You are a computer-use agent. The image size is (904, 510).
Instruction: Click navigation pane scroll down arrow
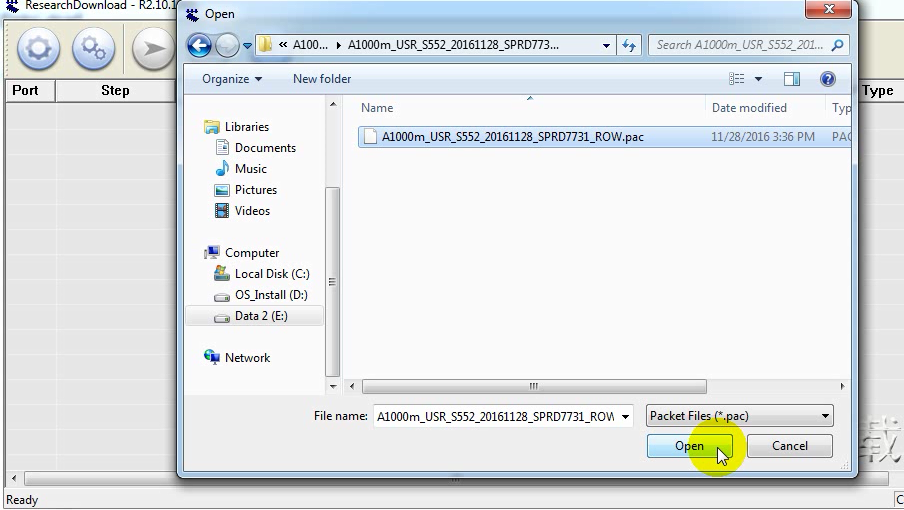point(333,386)
